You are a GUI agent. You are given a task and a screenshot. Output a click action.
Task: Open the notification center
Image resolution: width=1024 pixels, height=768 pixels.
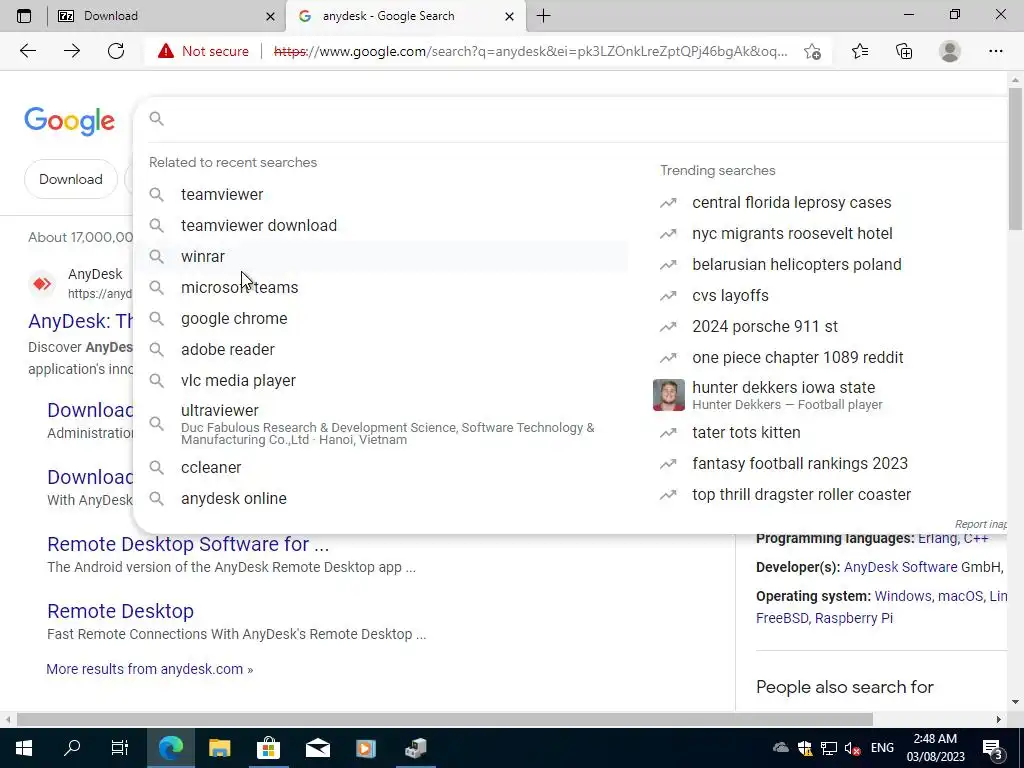(992, 748)
